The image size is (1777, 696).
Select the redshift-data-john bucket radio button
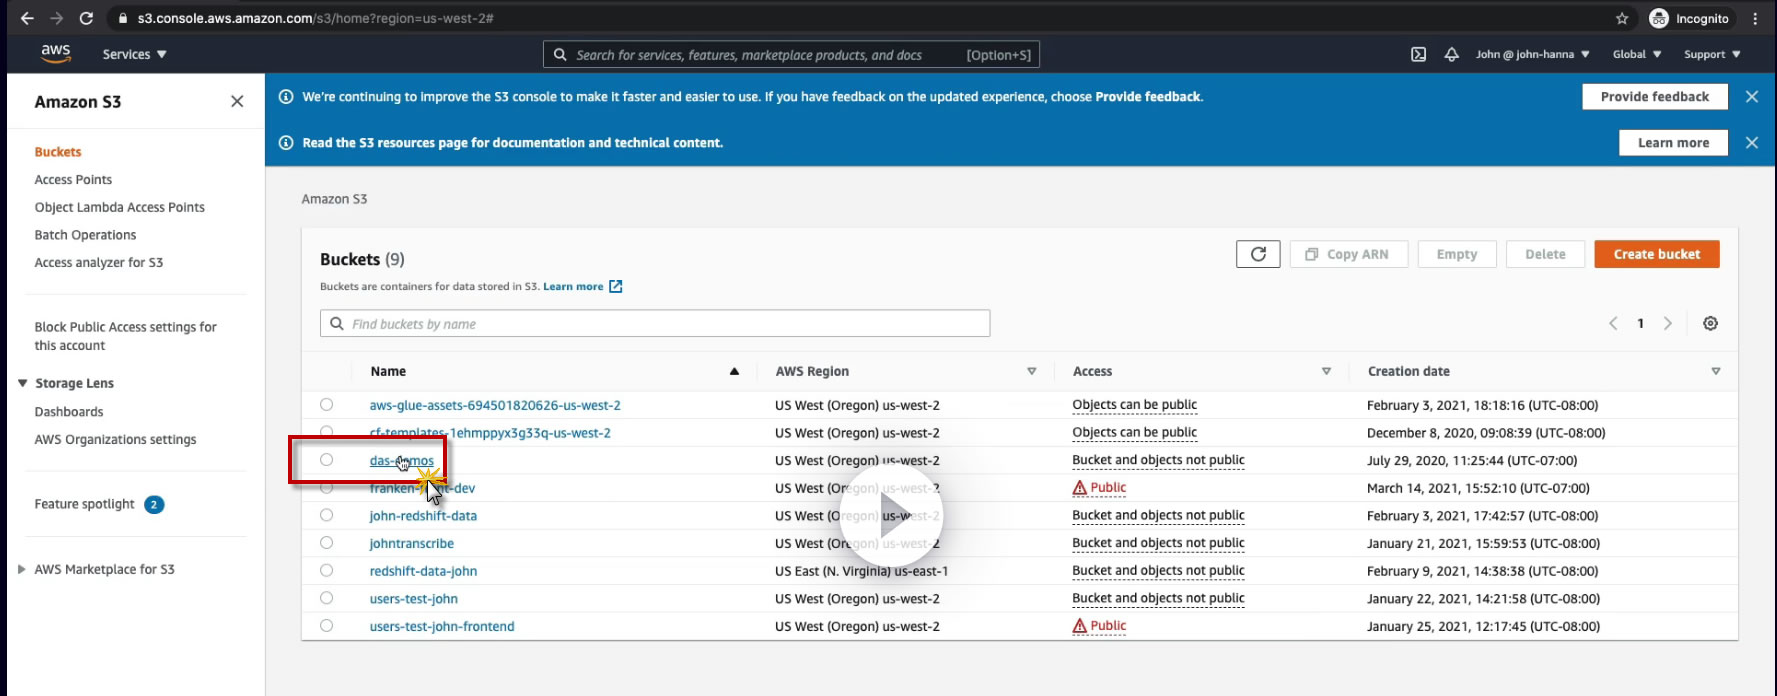click(x=326, y=570)
